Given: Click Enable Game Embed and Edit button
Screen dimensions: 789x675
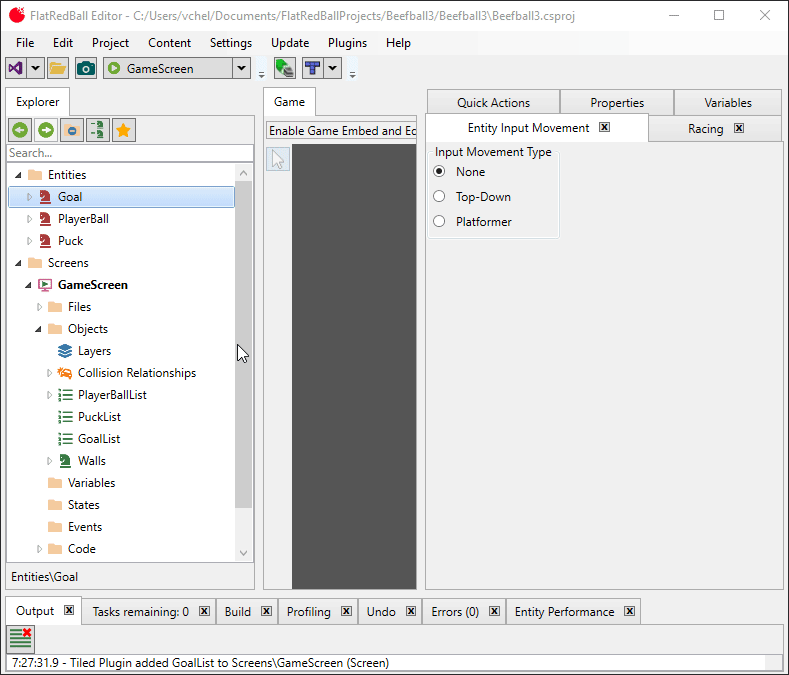Looking at the screenshot, I should [x=342, y=131].
